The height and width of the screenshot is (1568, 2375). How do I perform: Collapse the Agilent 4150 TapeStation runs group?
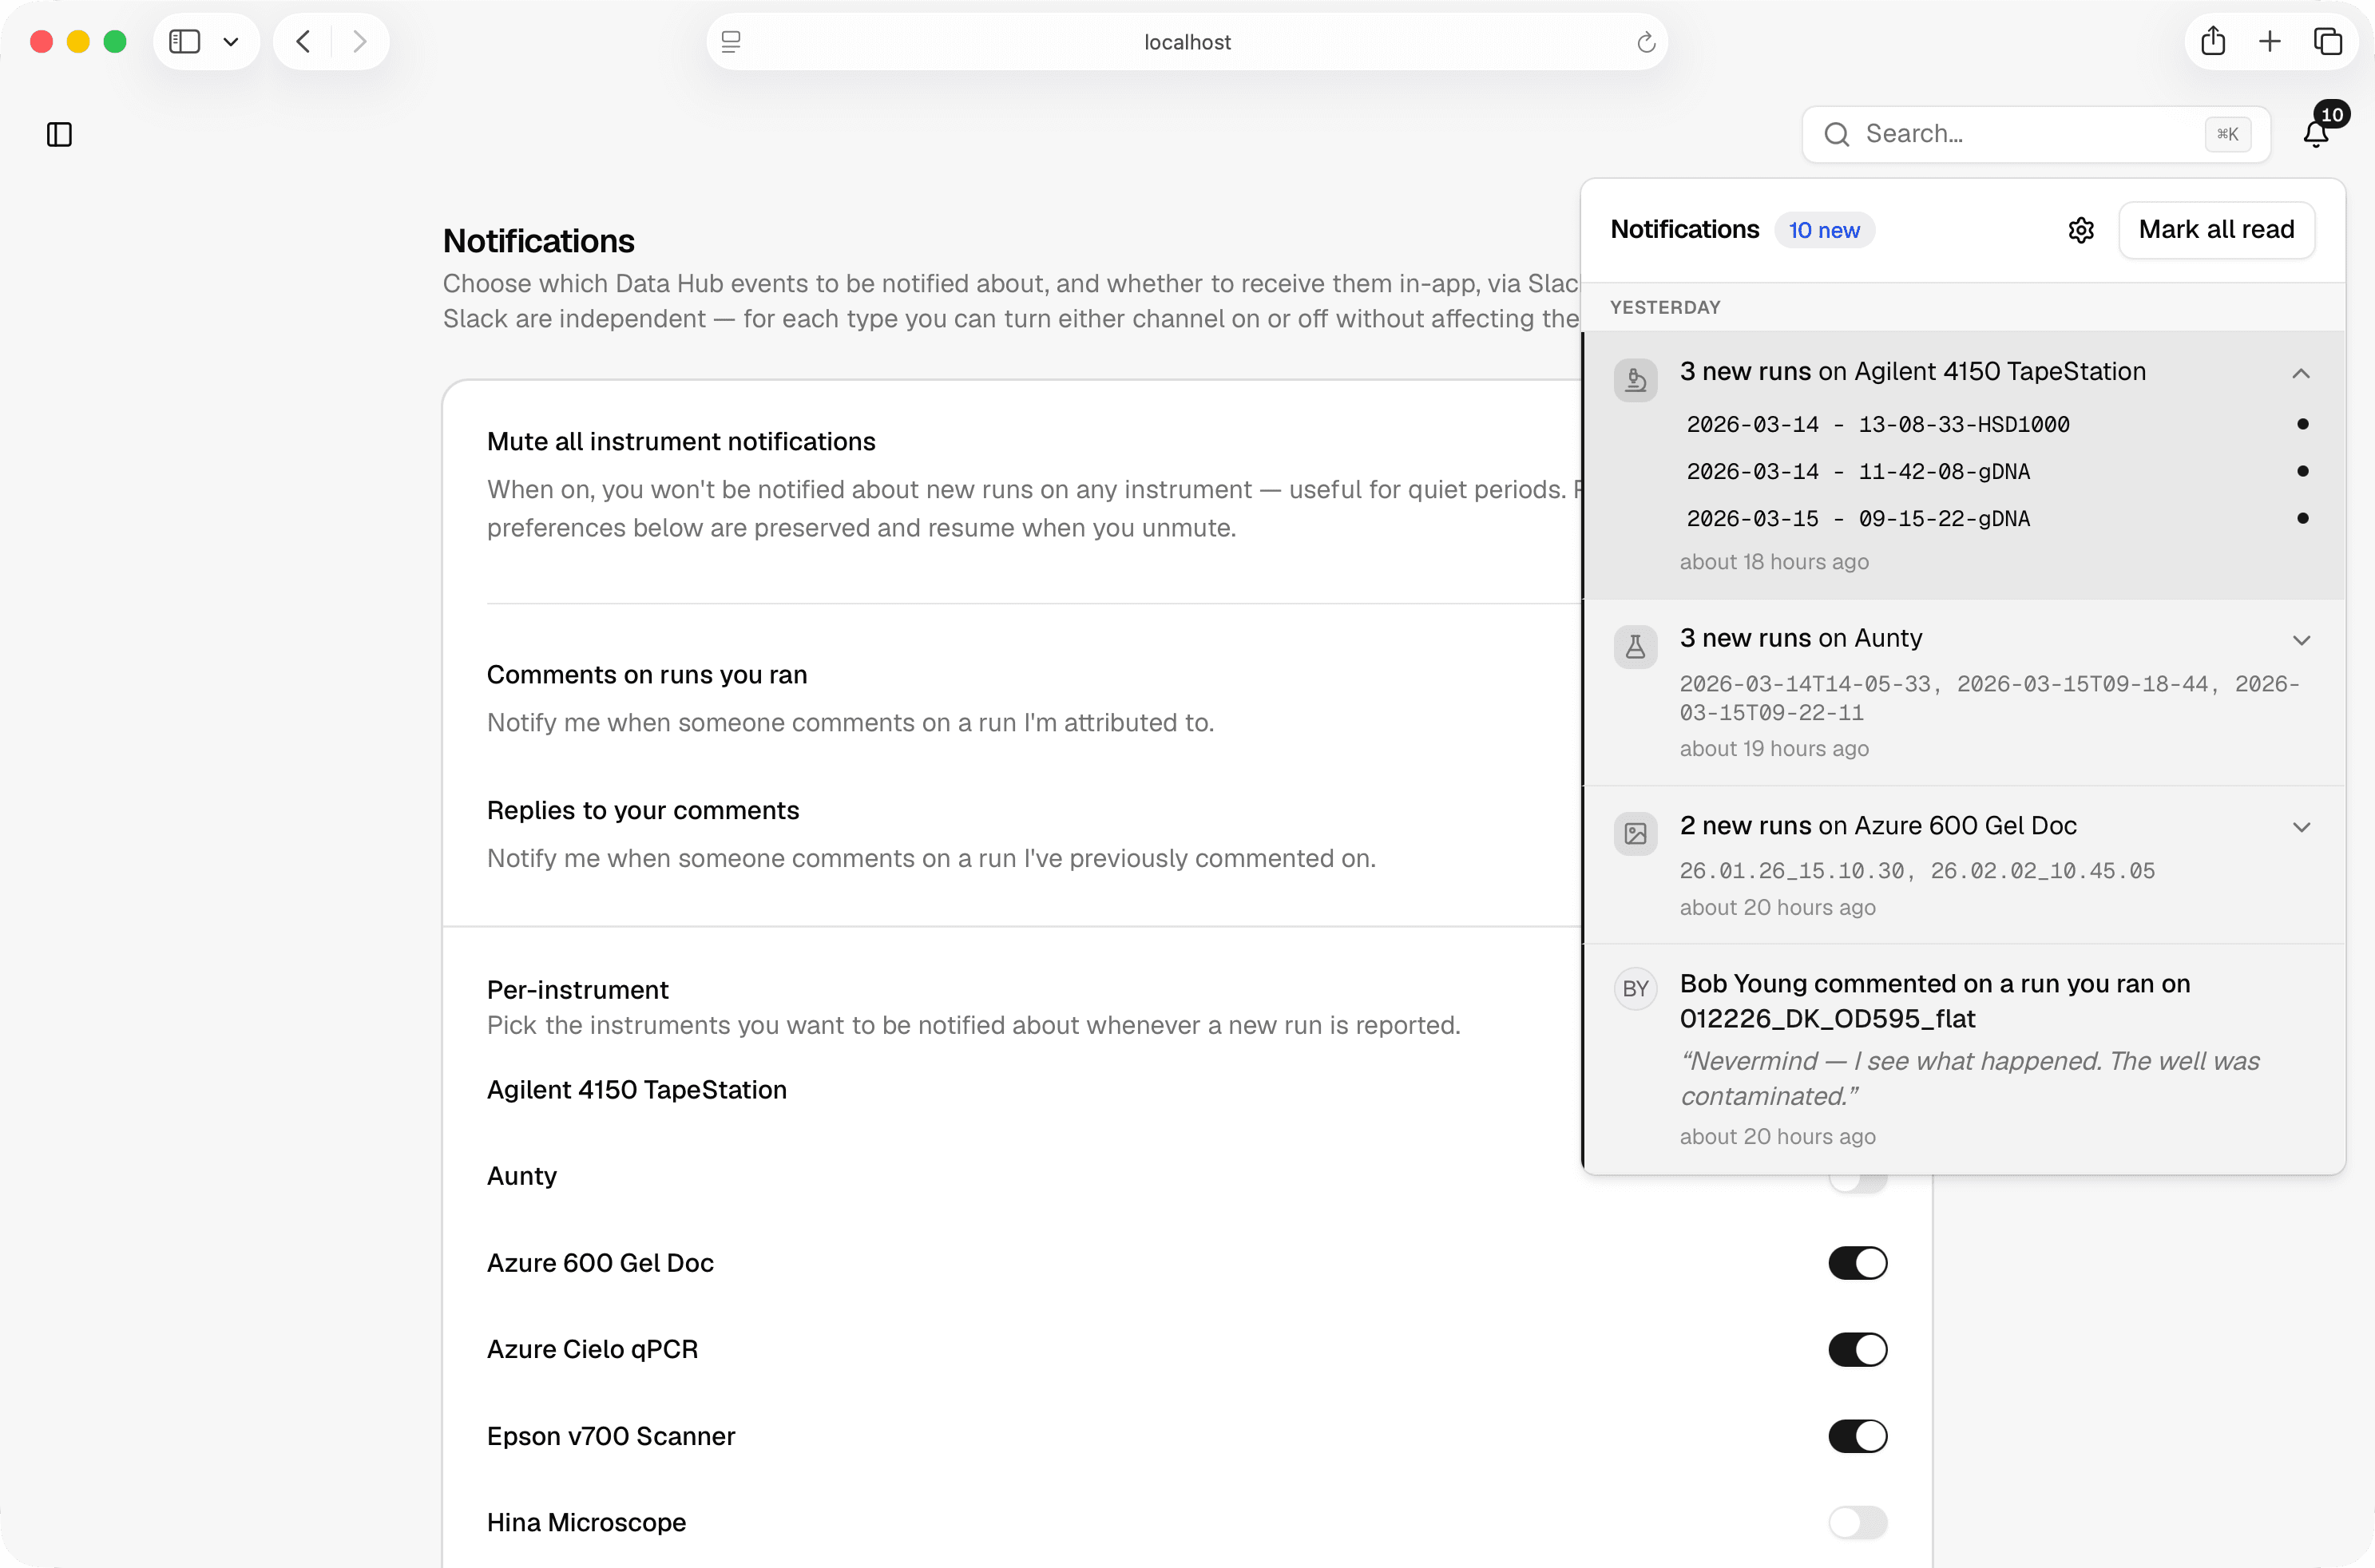(2301, 373)
